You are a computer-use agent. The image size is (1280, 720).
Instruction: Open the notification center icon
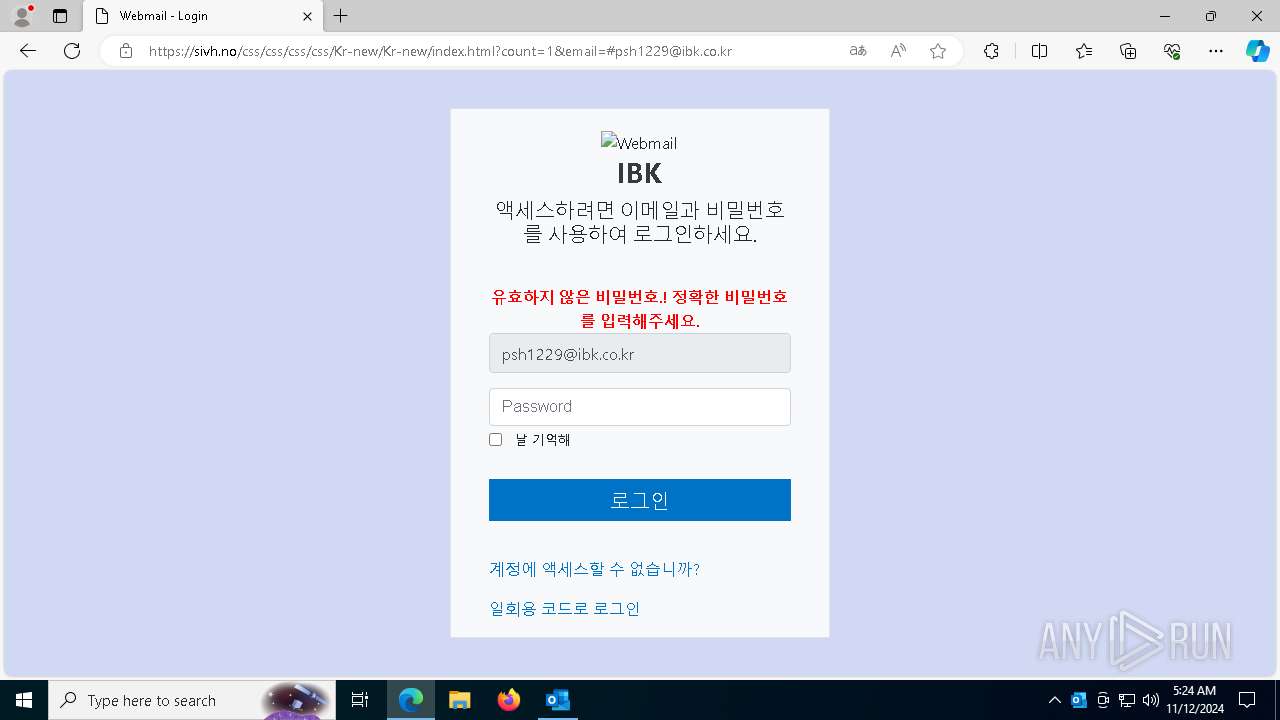1247,700
